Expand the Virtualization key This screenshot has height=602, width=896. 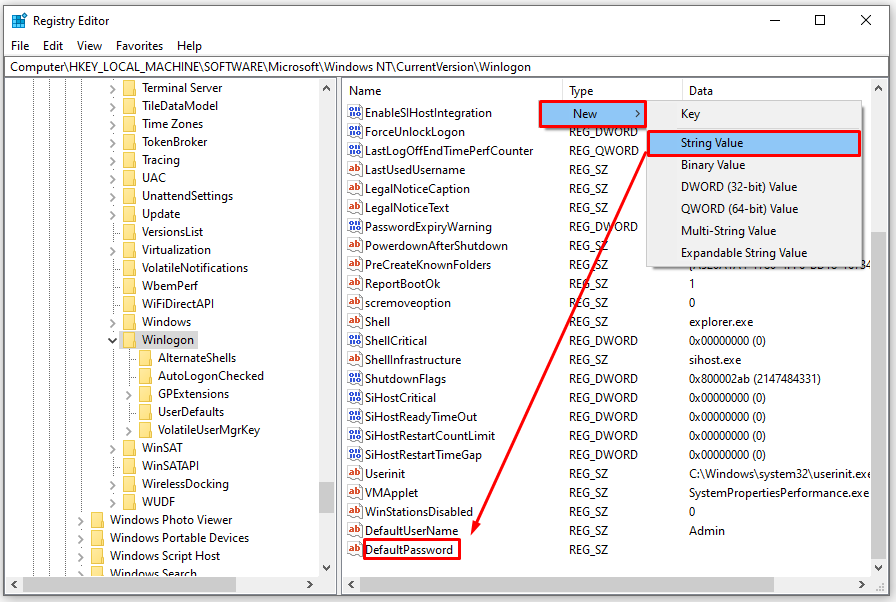113,250
